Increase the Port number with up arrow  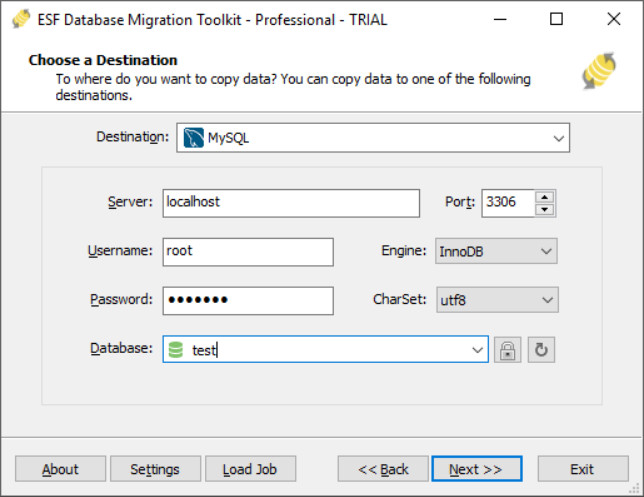[x=544, y=196]
